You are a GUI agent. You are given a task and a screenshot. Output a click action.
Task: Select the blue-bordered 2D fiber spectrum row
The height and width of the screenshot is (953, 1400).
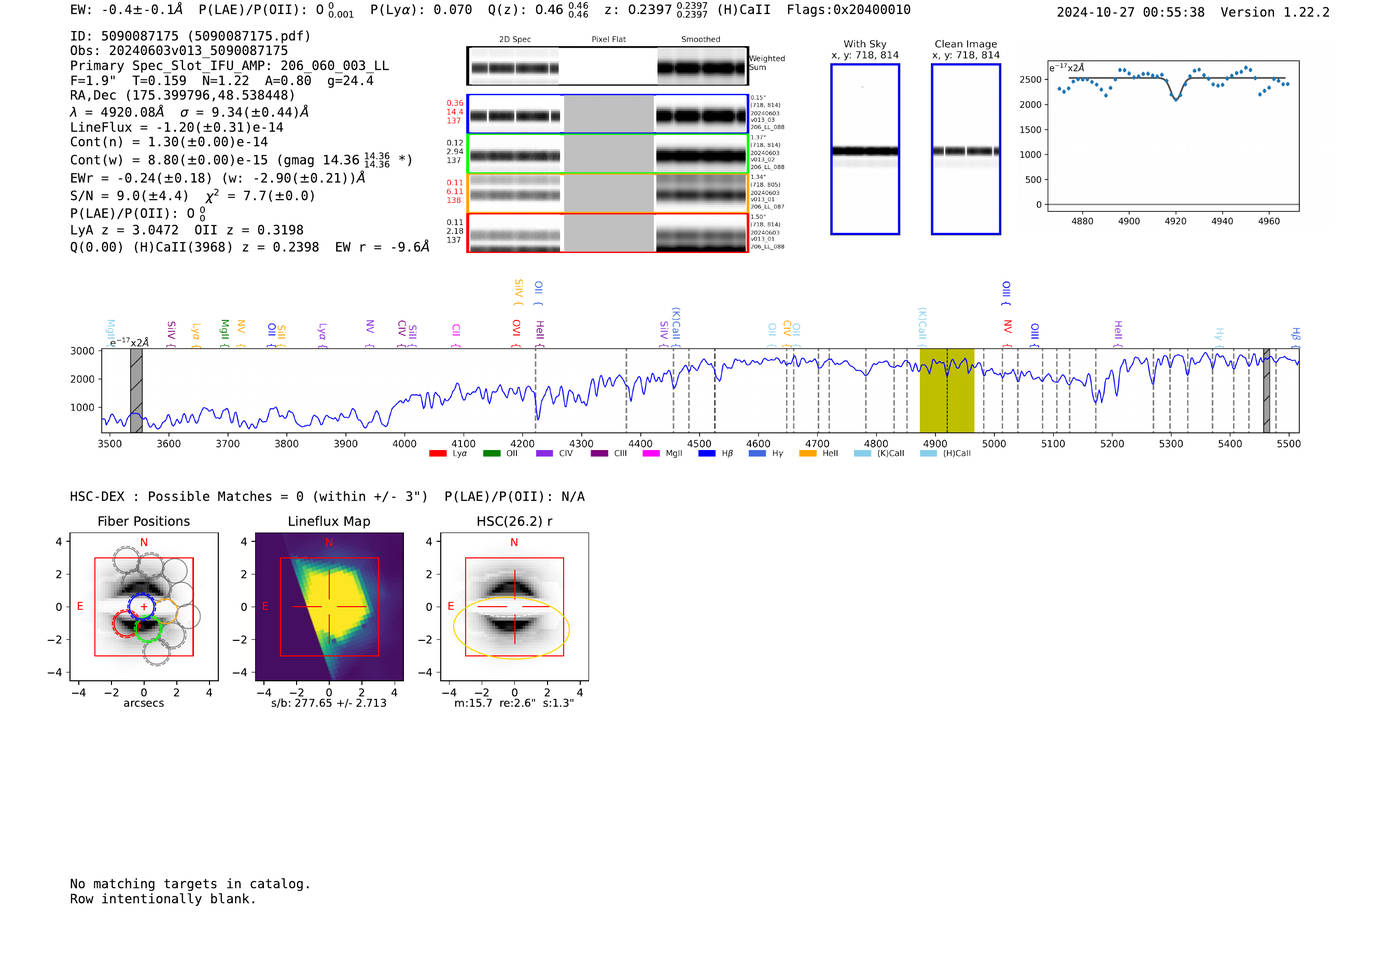point(608,114)
